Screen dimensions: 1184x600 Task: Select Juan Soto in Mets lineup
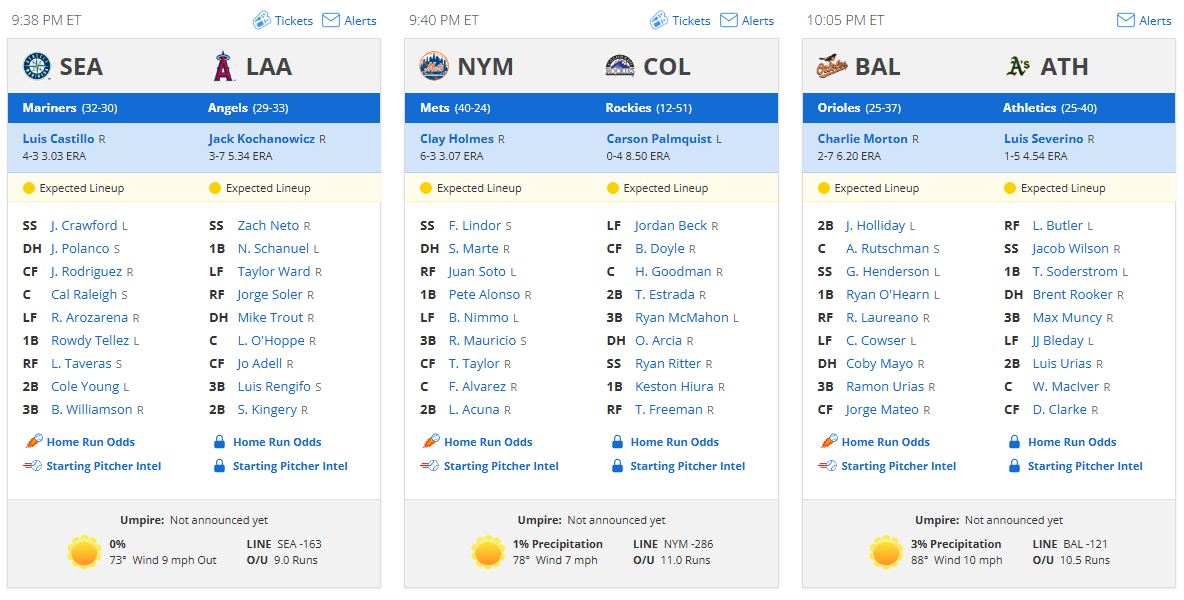click(477, 272)
